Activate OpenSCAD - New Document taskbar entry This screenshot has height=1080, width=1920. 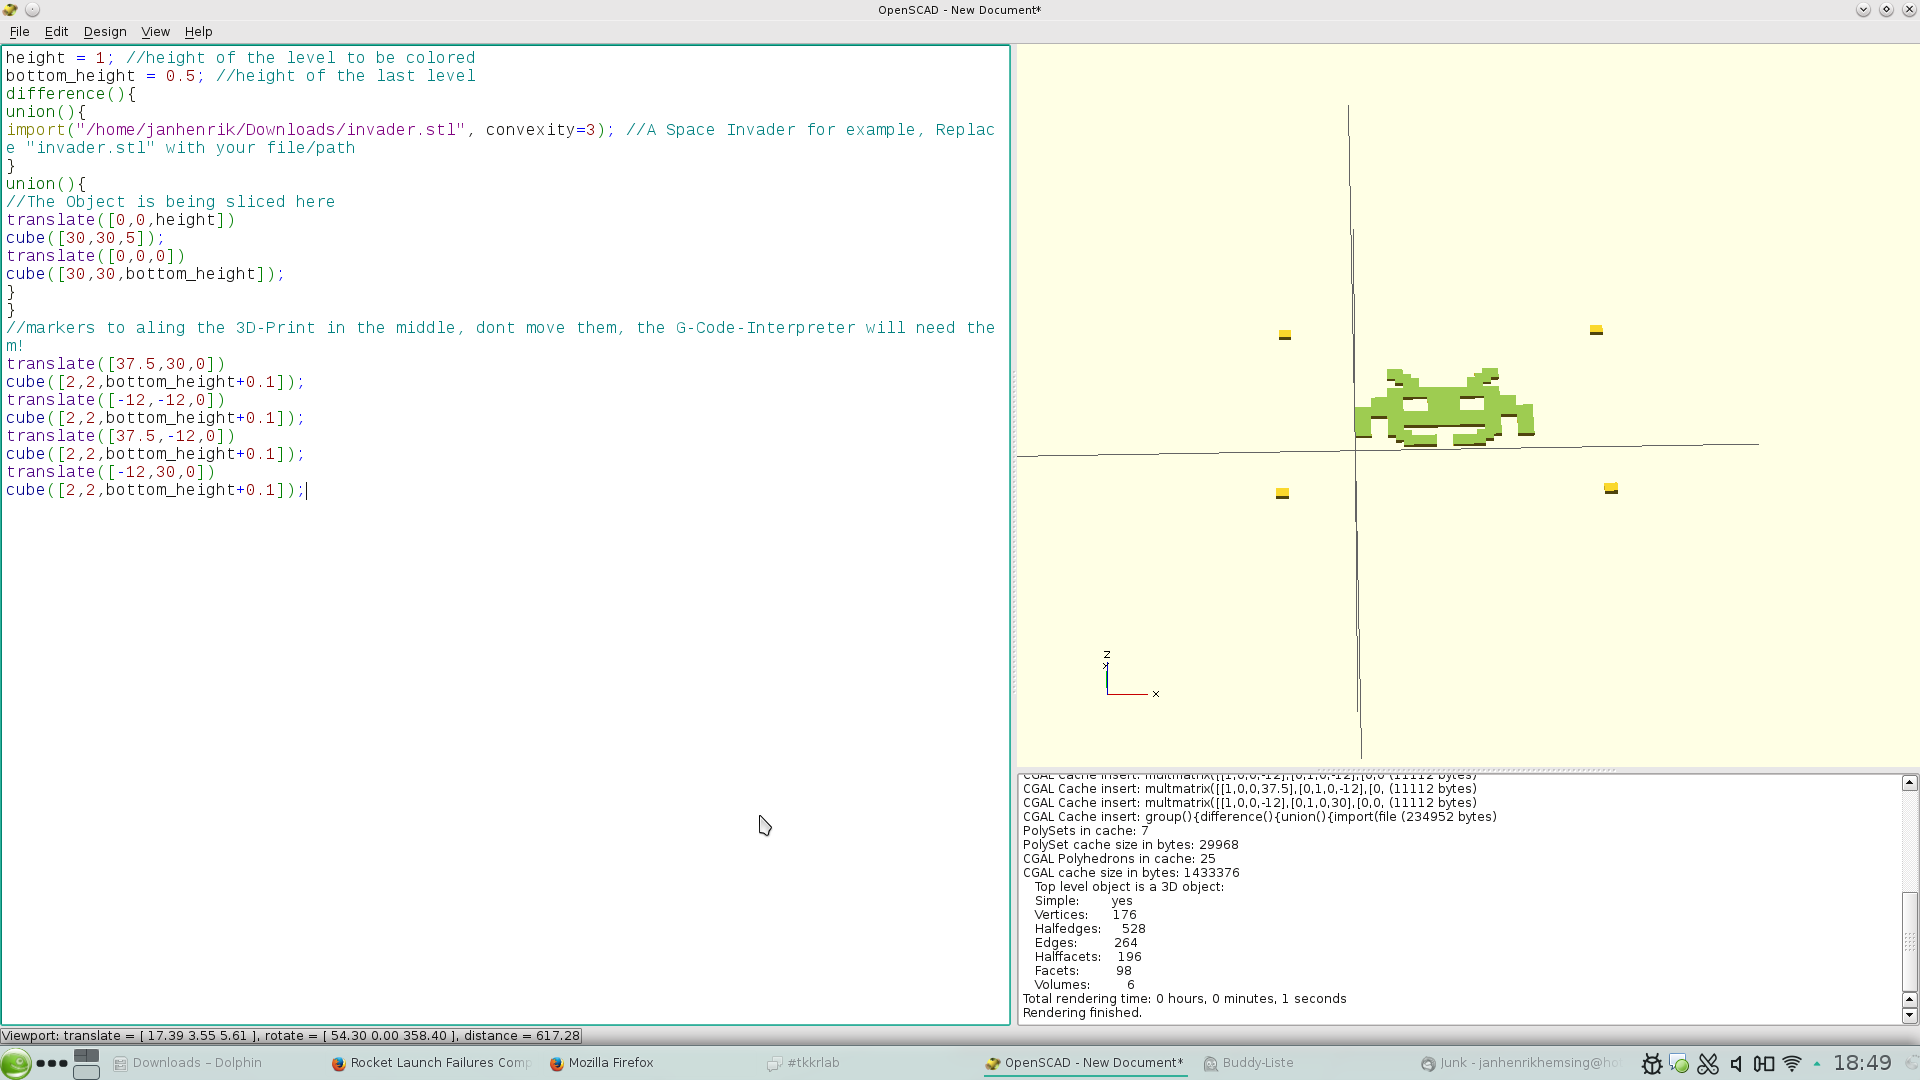coord(1084,1063)
